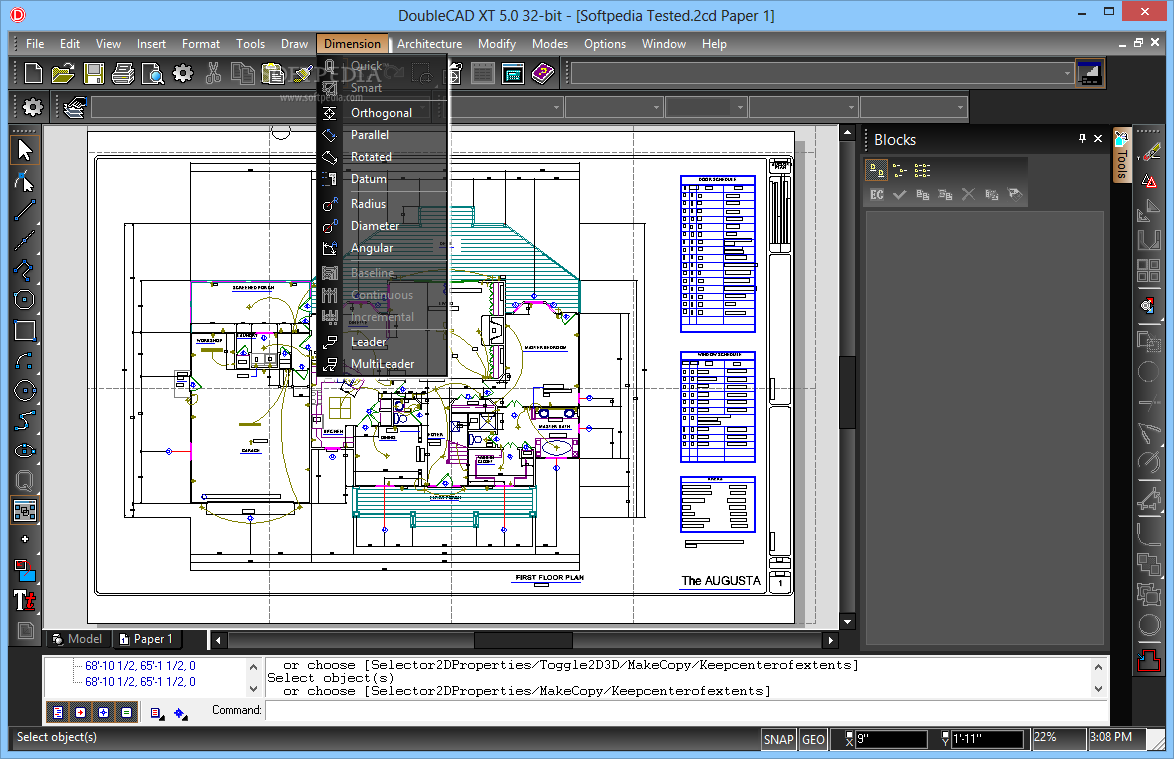Save the drawing with the floppy icon
Viewport: 1174px width, 759px height.
pyautogui.click(x=94, y=73)
